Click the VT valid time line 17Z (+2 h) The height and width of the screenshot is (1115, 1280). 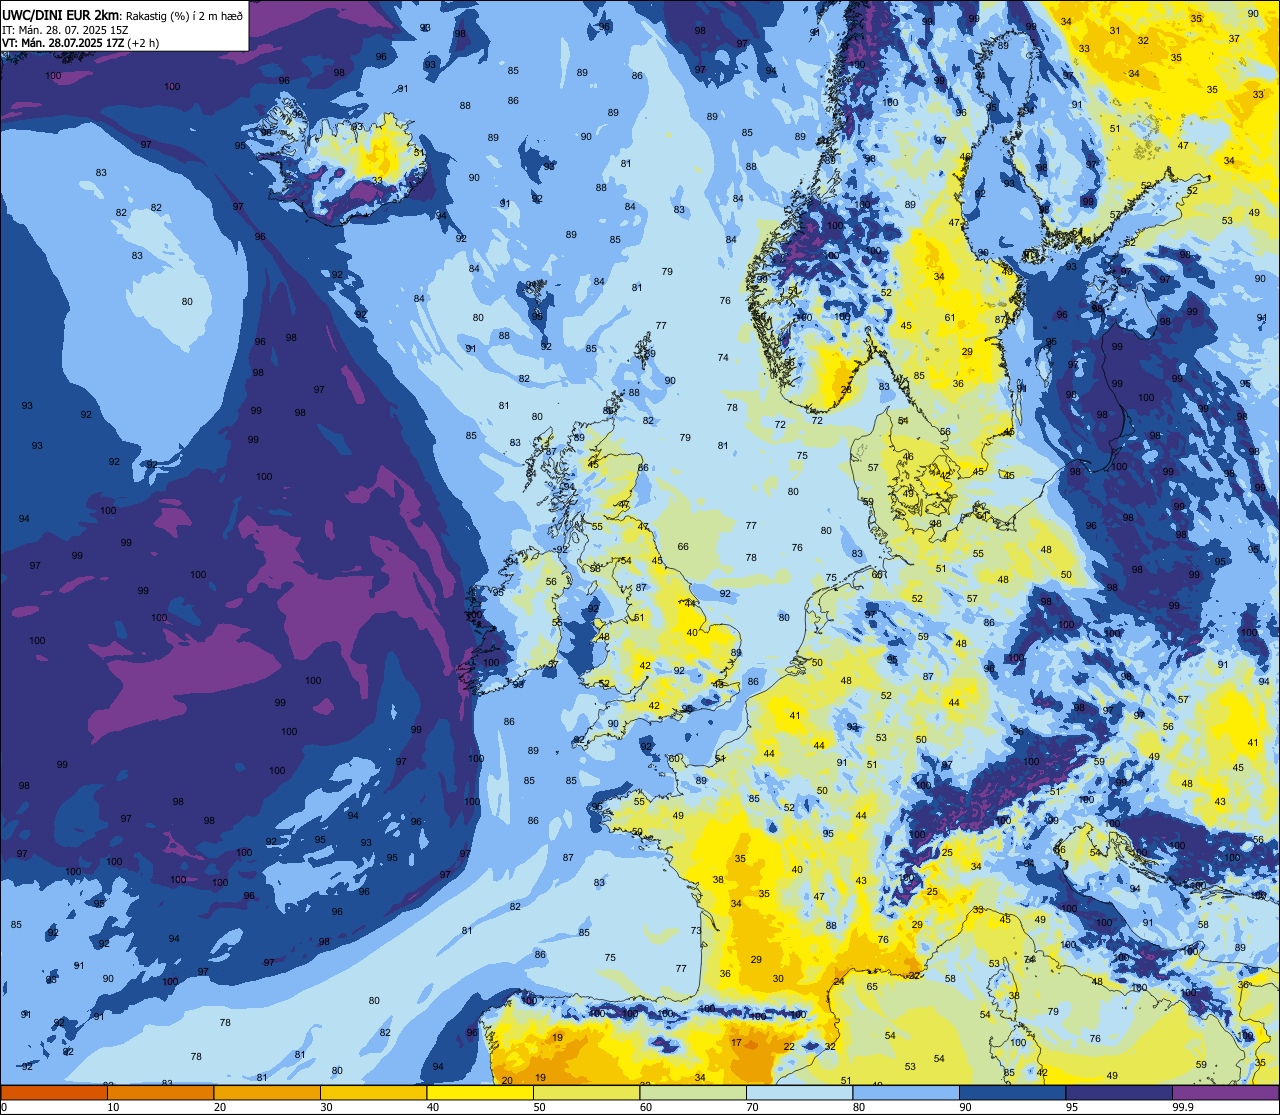pyautogui.click(x=81, y=43)
